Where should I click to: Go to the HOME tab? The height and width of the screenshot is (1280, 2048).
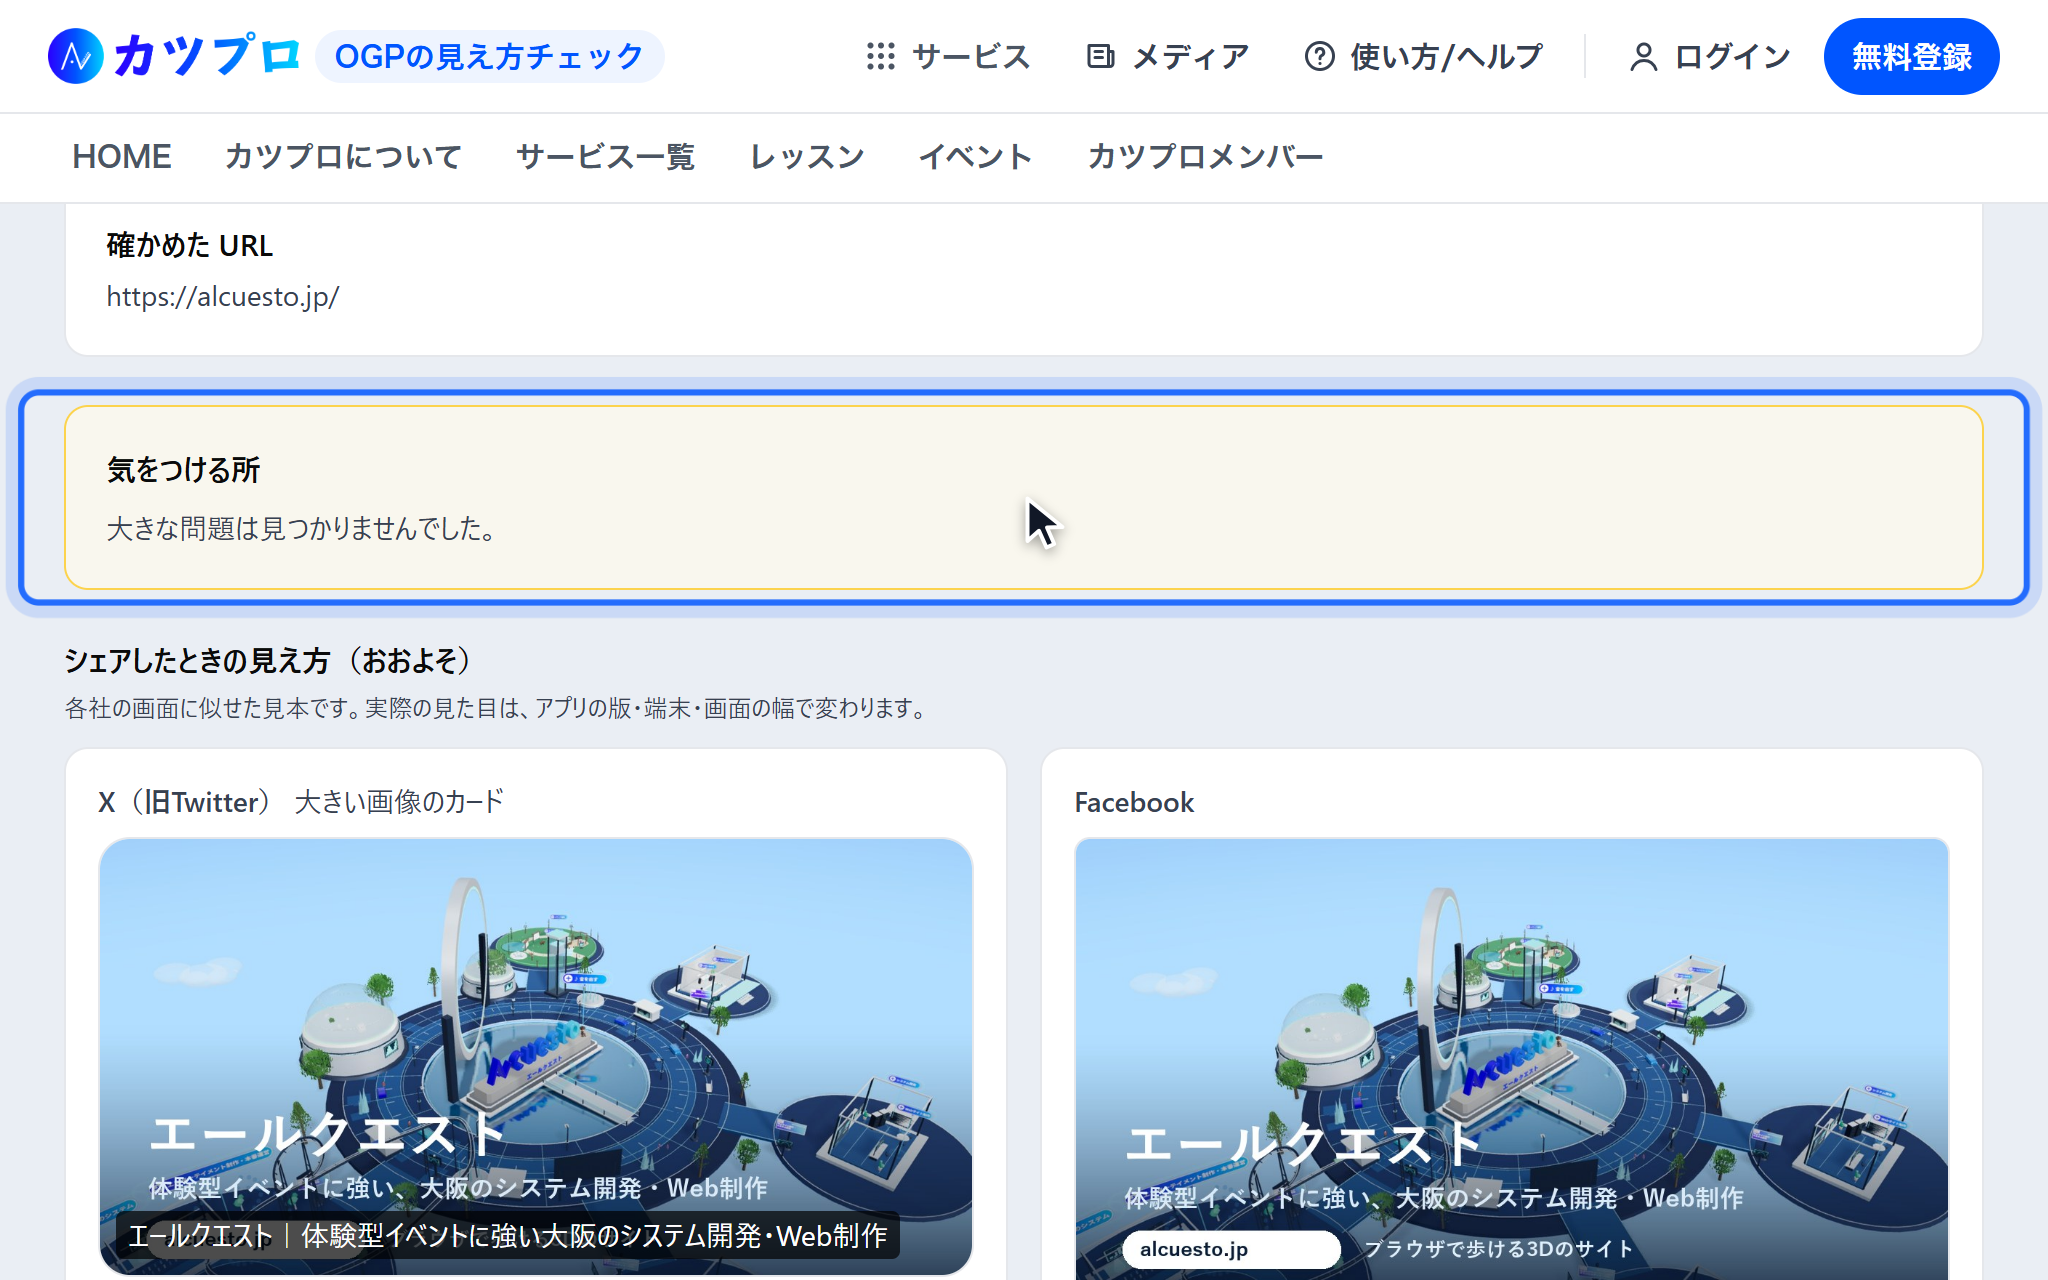tap(122, 157)
